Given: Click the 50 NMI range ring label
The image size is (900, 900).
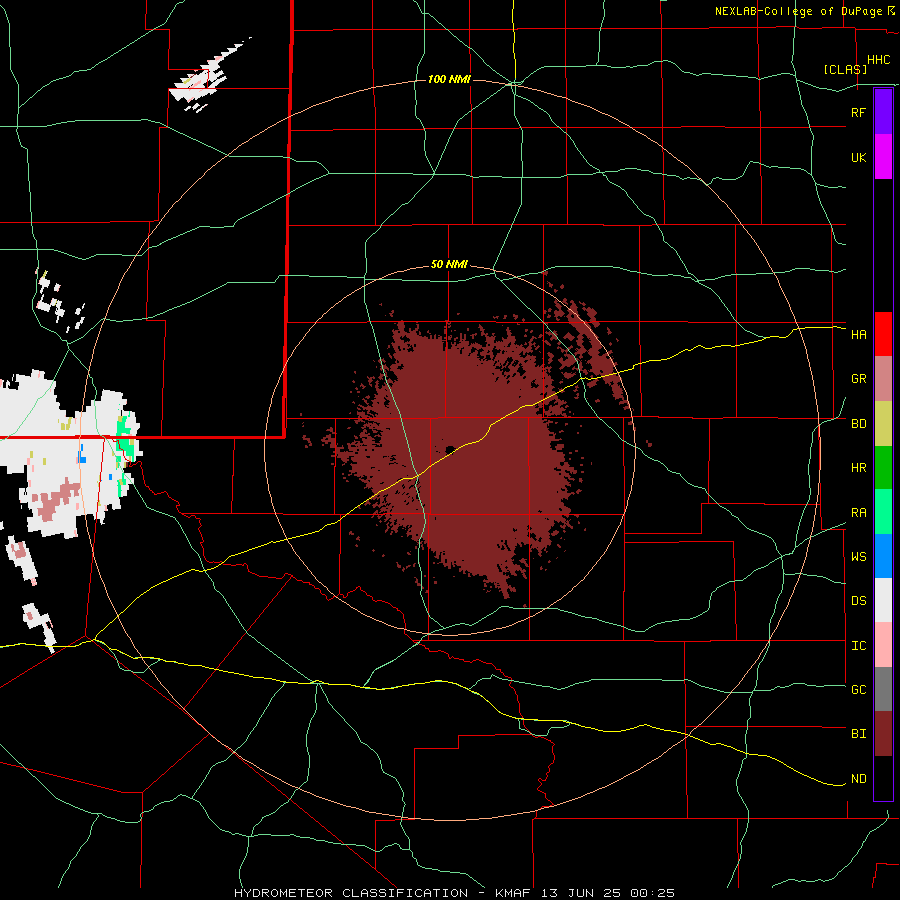Looking at the screenshot, I should pyautogui.click(x=449, y=264).
